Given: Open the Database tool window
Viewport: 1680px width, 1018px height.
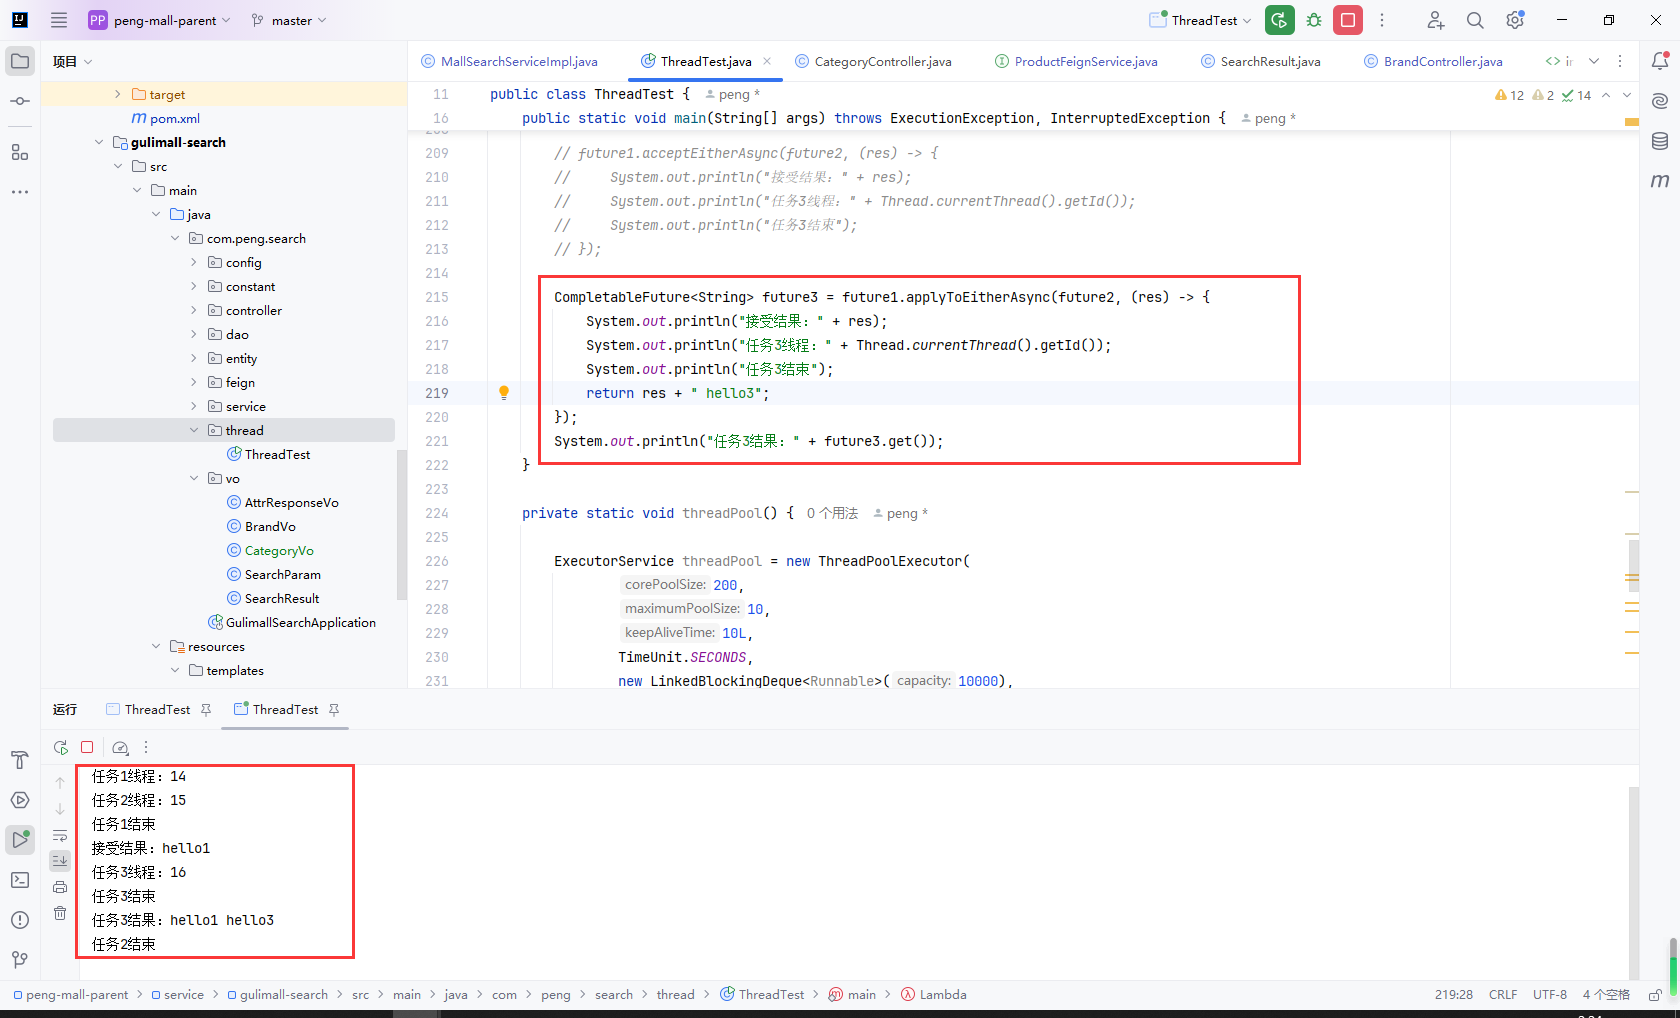Looking at the screenshot, I should [1660, 141].
